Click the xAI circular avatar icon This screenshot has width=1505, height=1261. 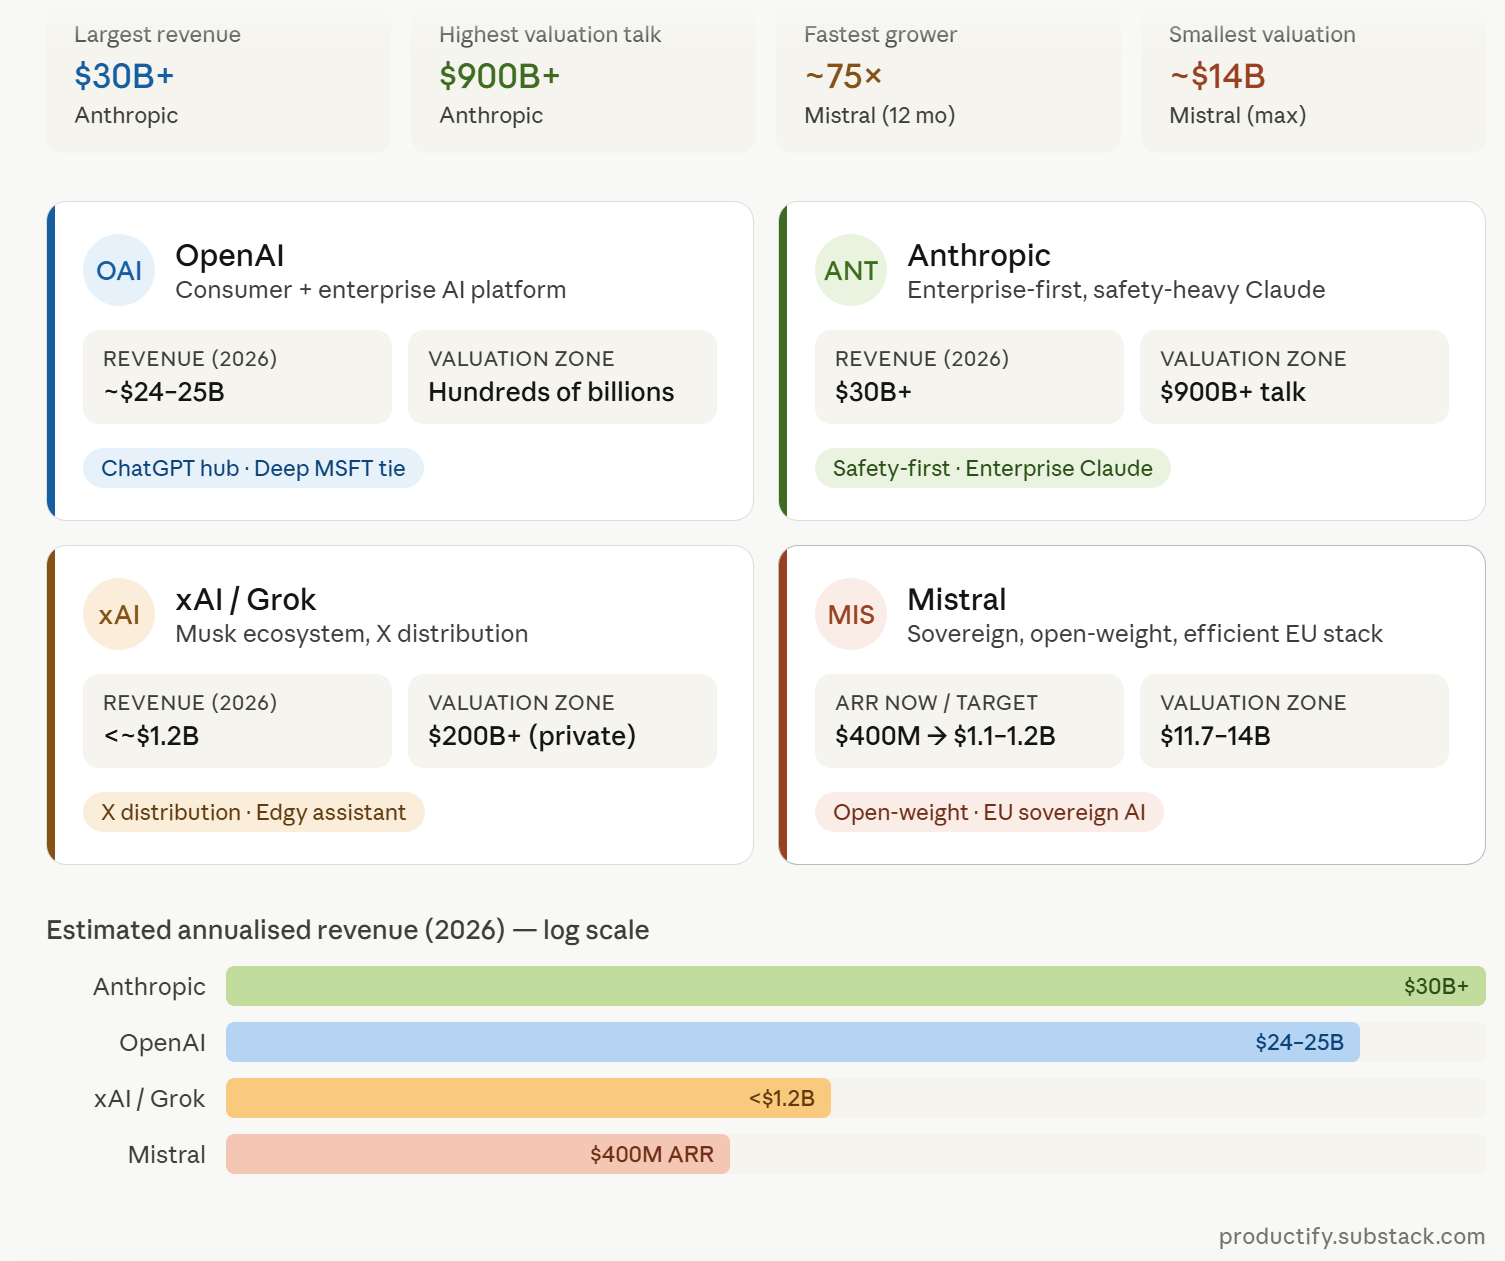(x=119, y=614)
